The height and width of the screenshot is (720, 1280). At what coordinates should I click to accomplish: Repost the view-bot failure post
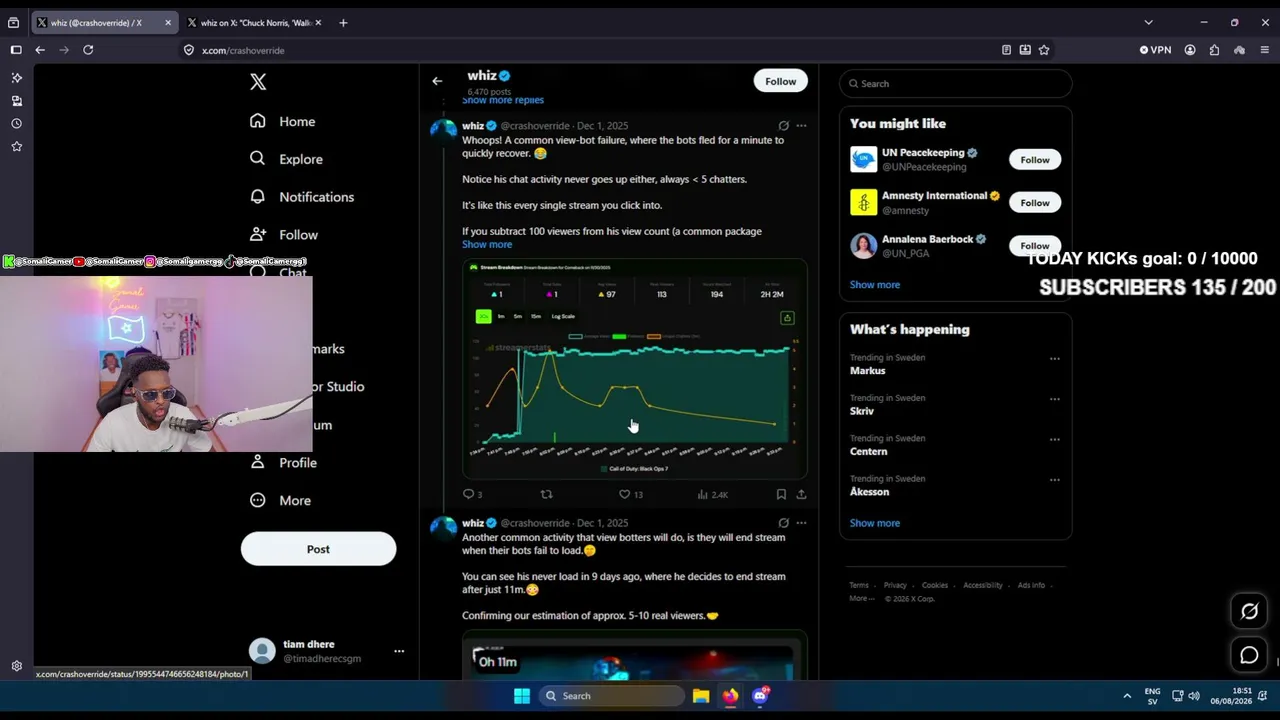tap(546, 494)
